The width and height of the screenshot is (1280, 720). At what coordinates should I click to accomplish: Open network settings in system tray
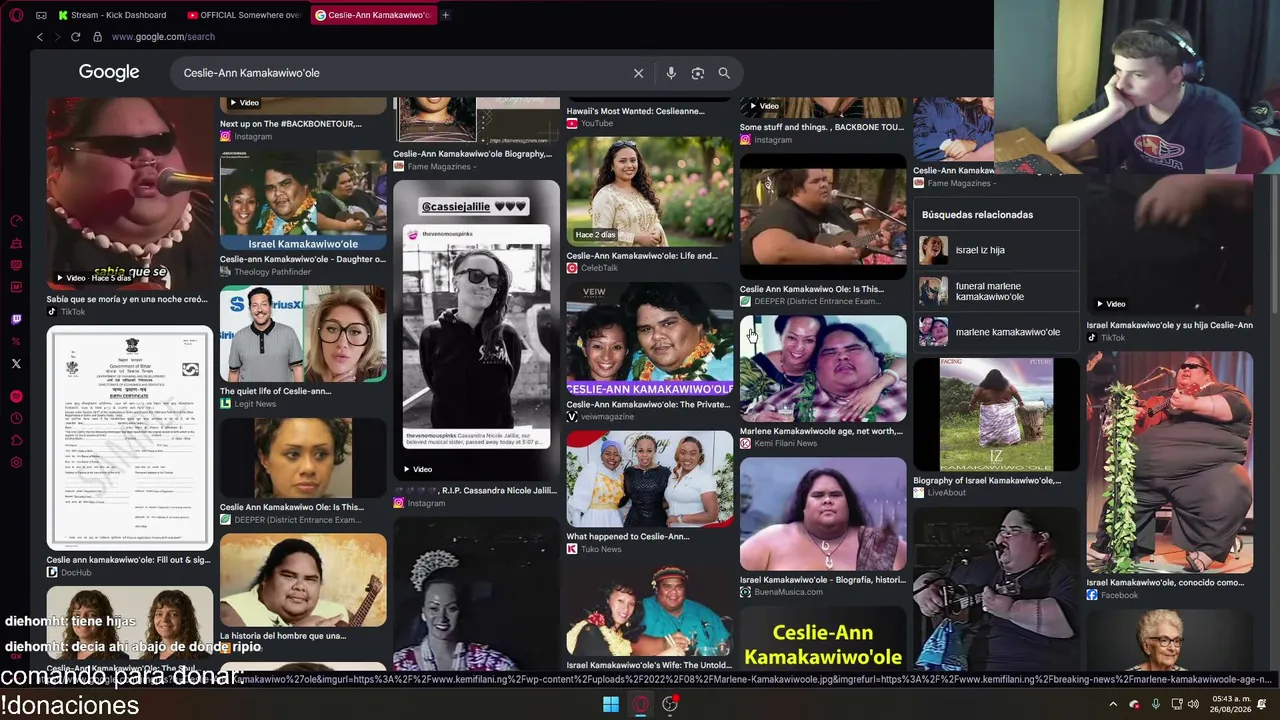click(x=1177, y=704)
